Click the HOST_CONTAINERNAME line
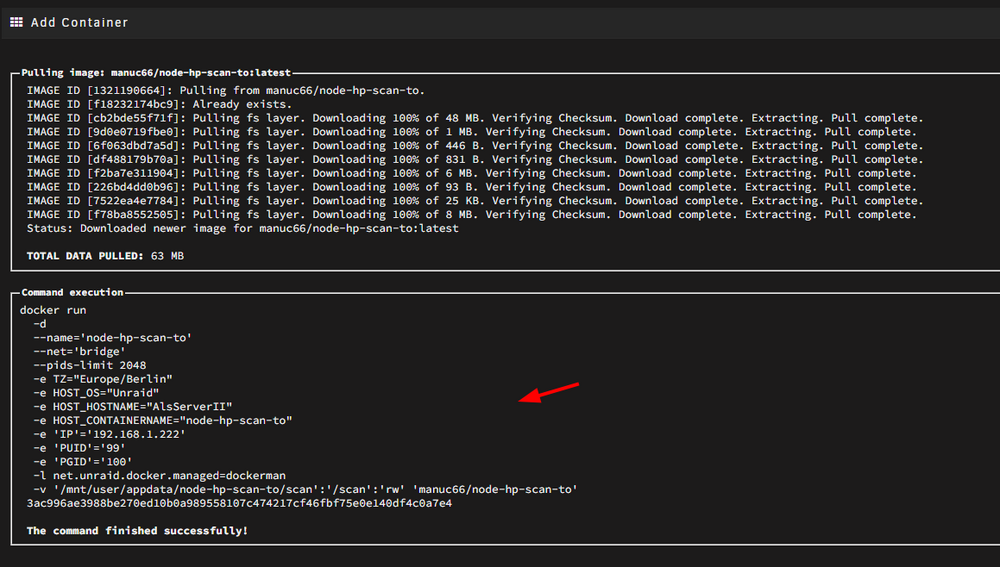The height and width of the screenshot is (567, 1000). 163,420
